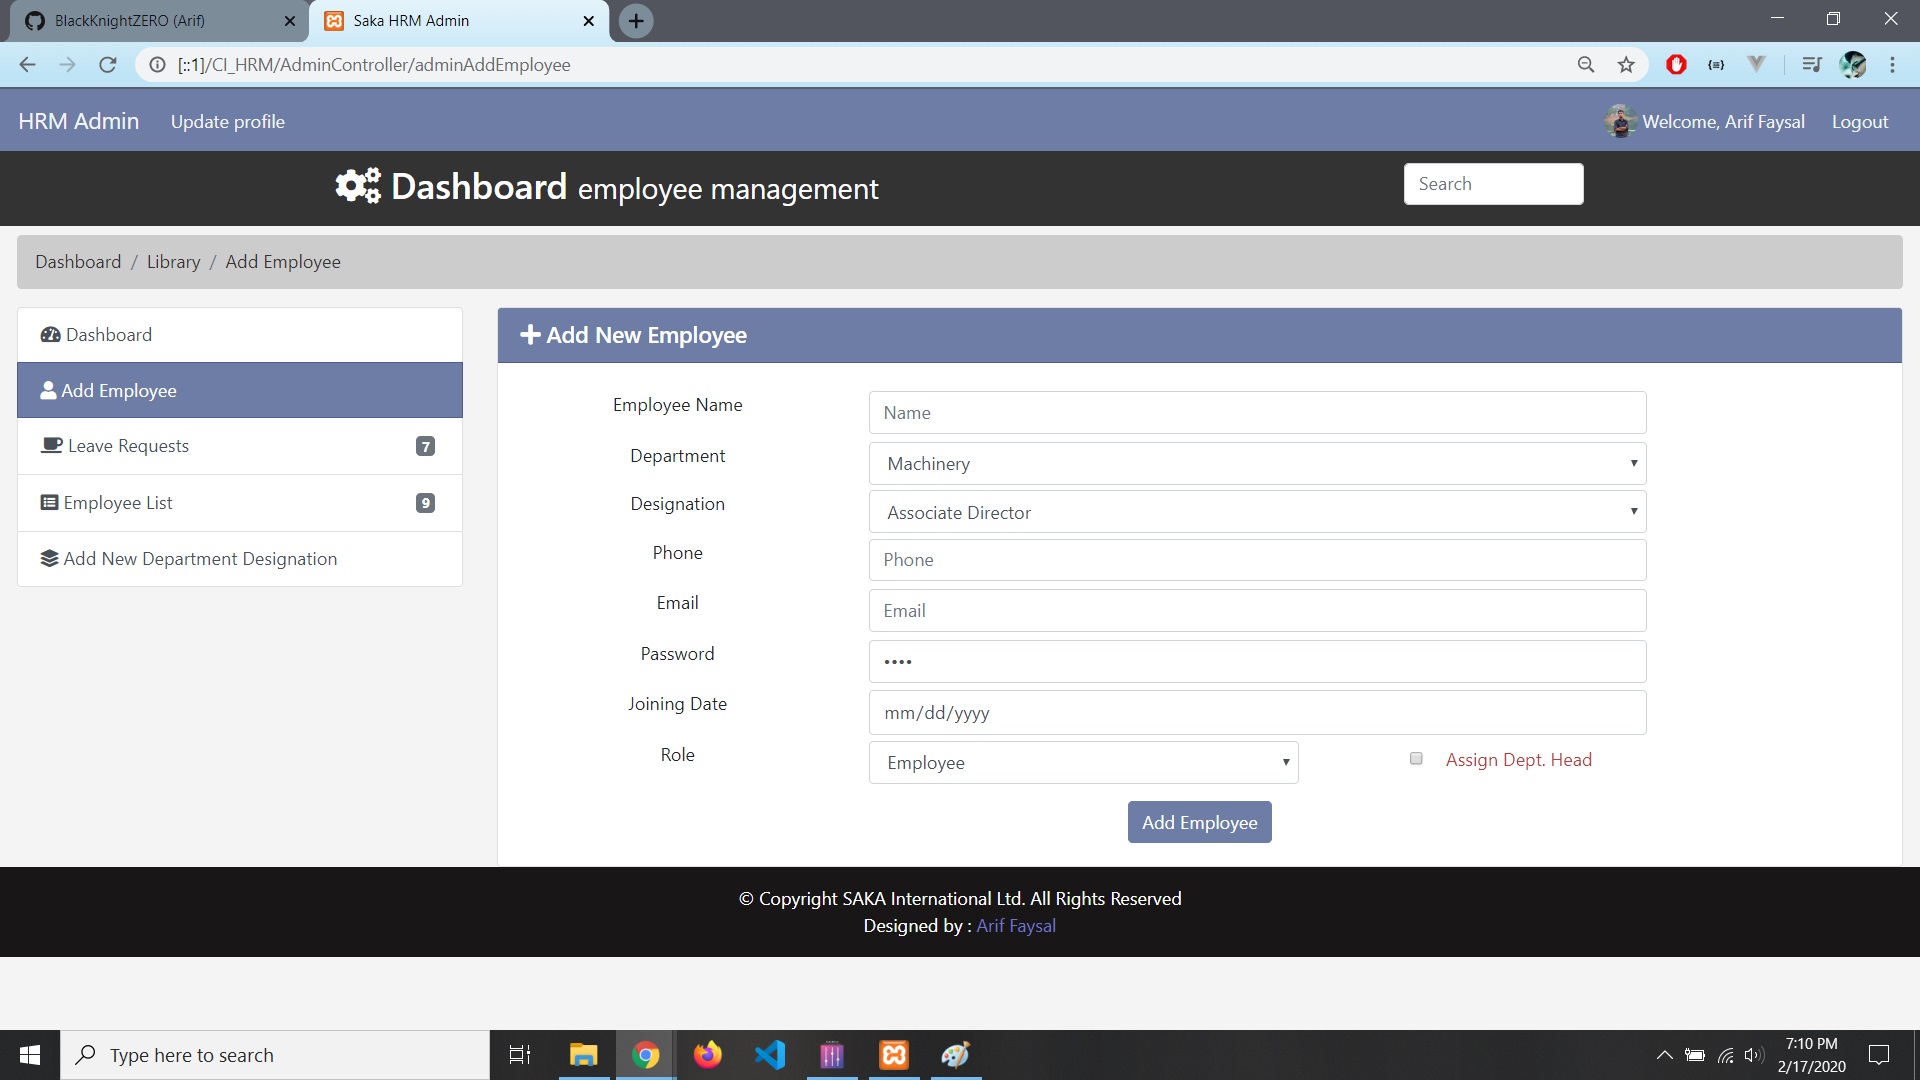Image resolution: width=1920 pixels, height=1080 pixels.
Task: Open Update profile in the navigation bar
Action: tap(227, 121)
